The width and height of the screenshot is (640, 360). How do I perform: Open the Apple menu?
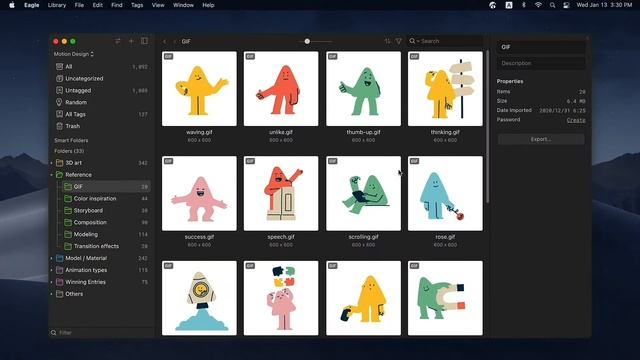pos(12,5)
